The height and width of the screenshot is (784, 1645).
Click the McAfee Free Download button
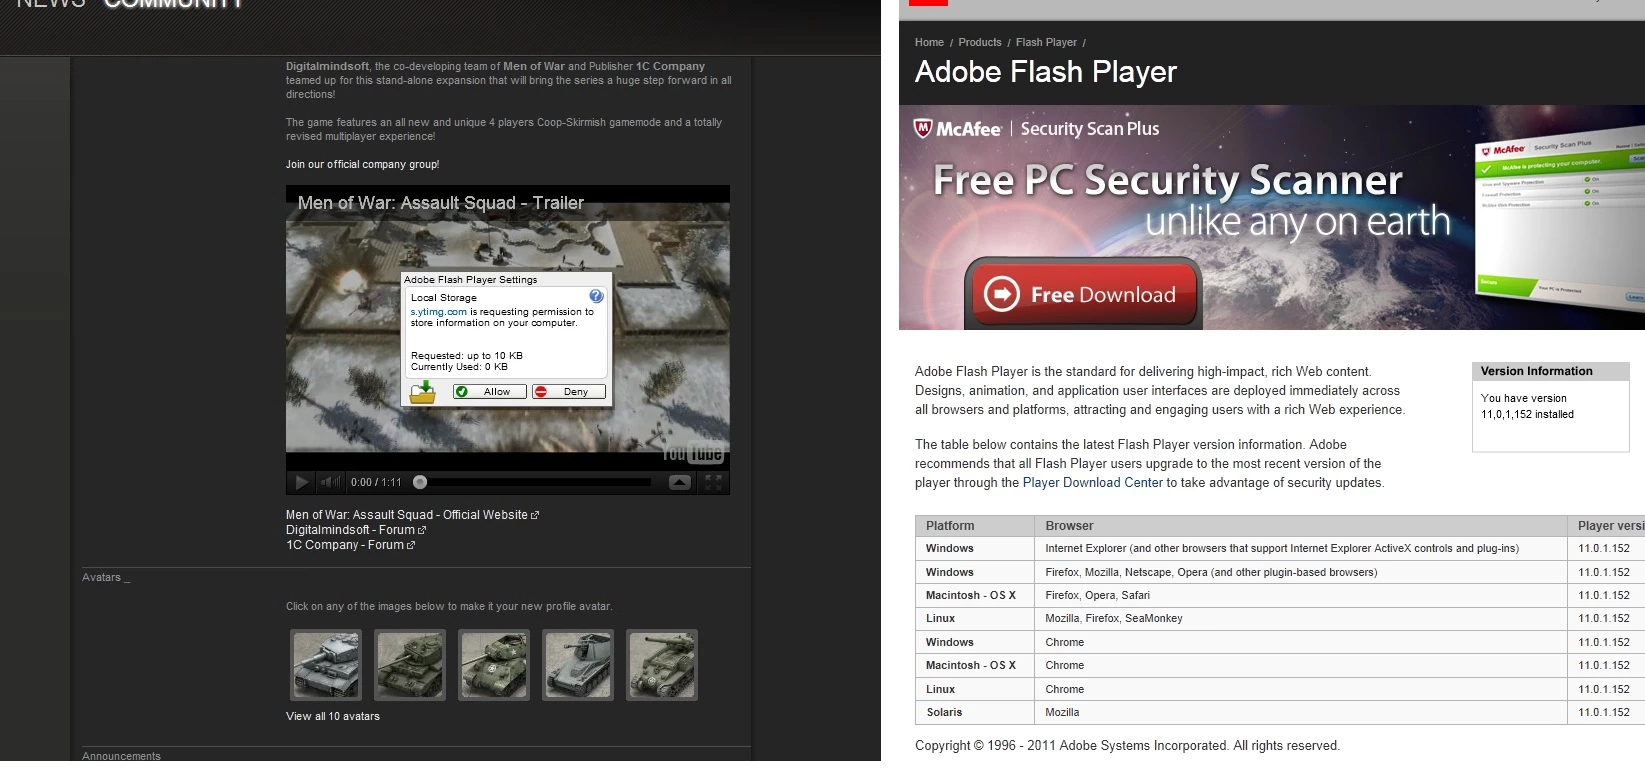pyautogui.click(x=1082, y=293)
